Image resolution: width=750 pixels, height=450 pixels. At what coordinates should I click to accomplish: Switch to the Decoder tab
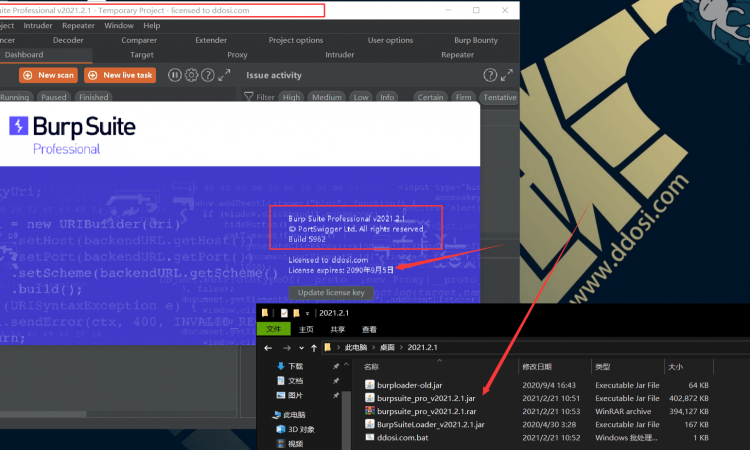click(68, 40)
